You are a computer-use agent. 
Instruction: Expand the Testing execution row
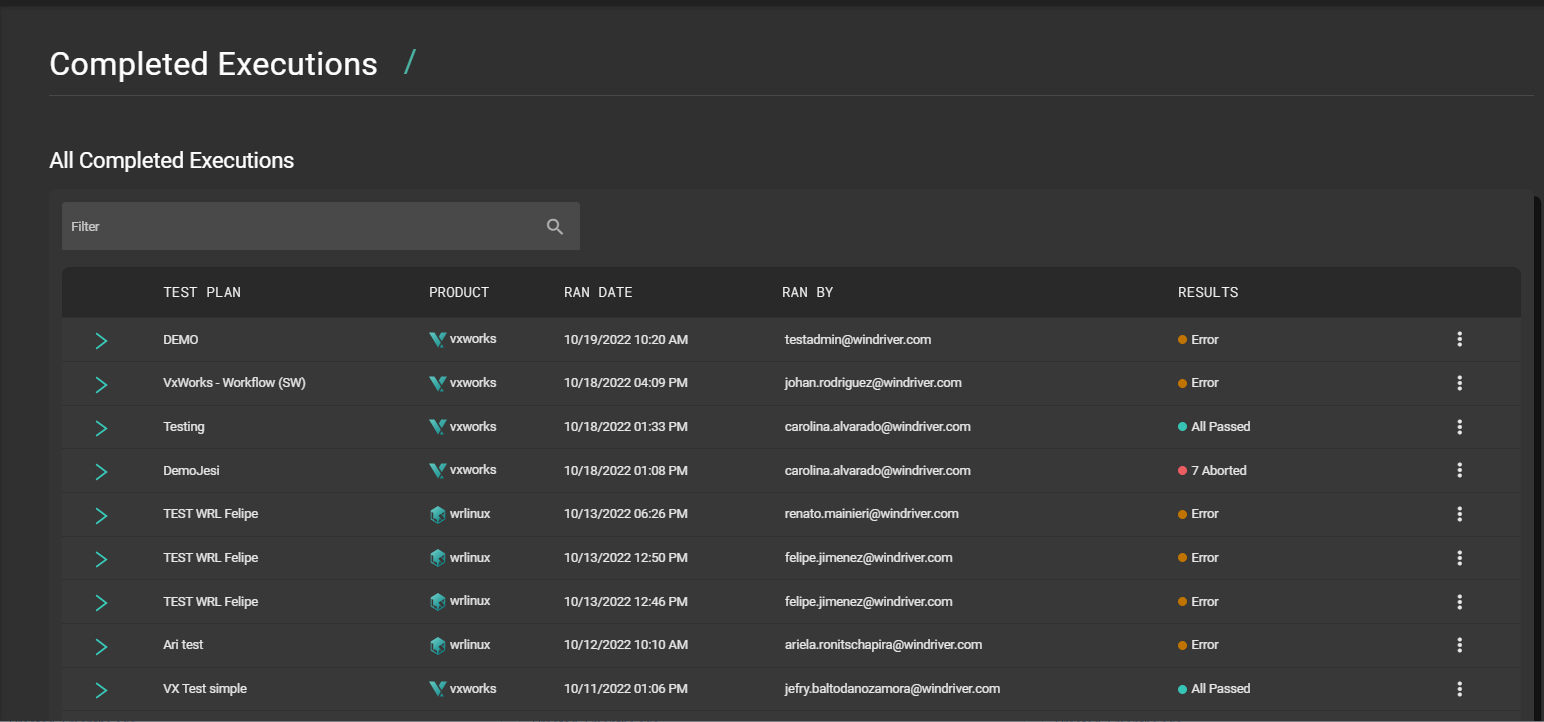(x=101, y=428)
